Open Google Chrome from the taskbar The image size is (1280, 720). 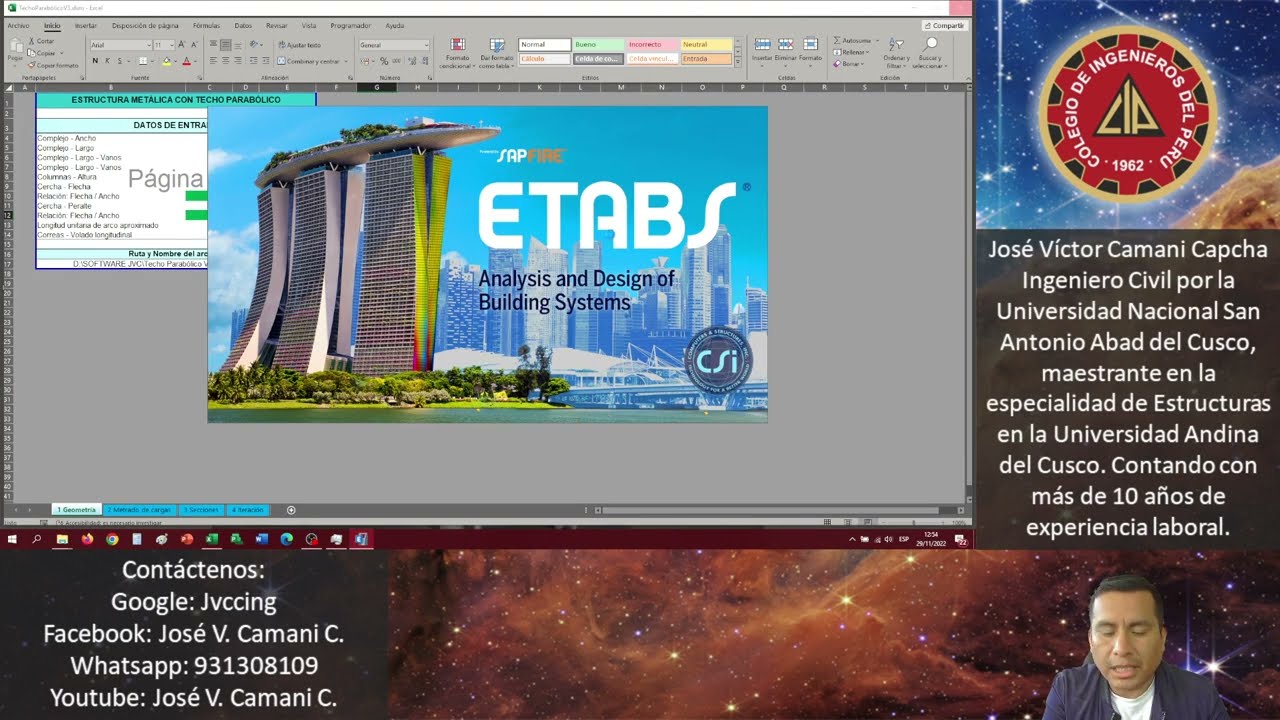(x=112, y=539)
